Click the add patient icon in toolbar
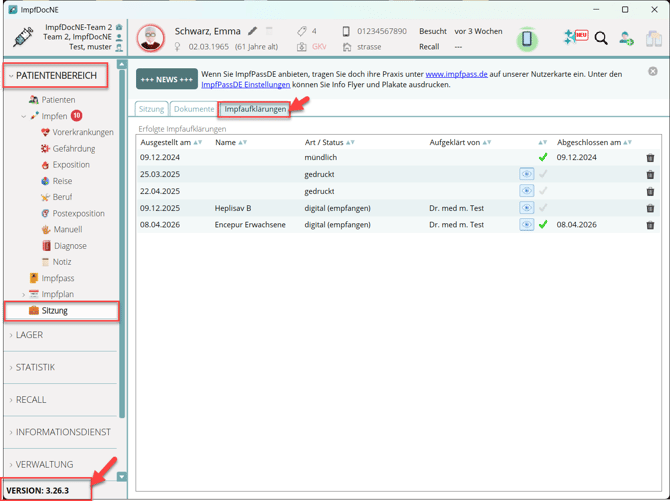This screenshot has width=670, height=501. 626,39
